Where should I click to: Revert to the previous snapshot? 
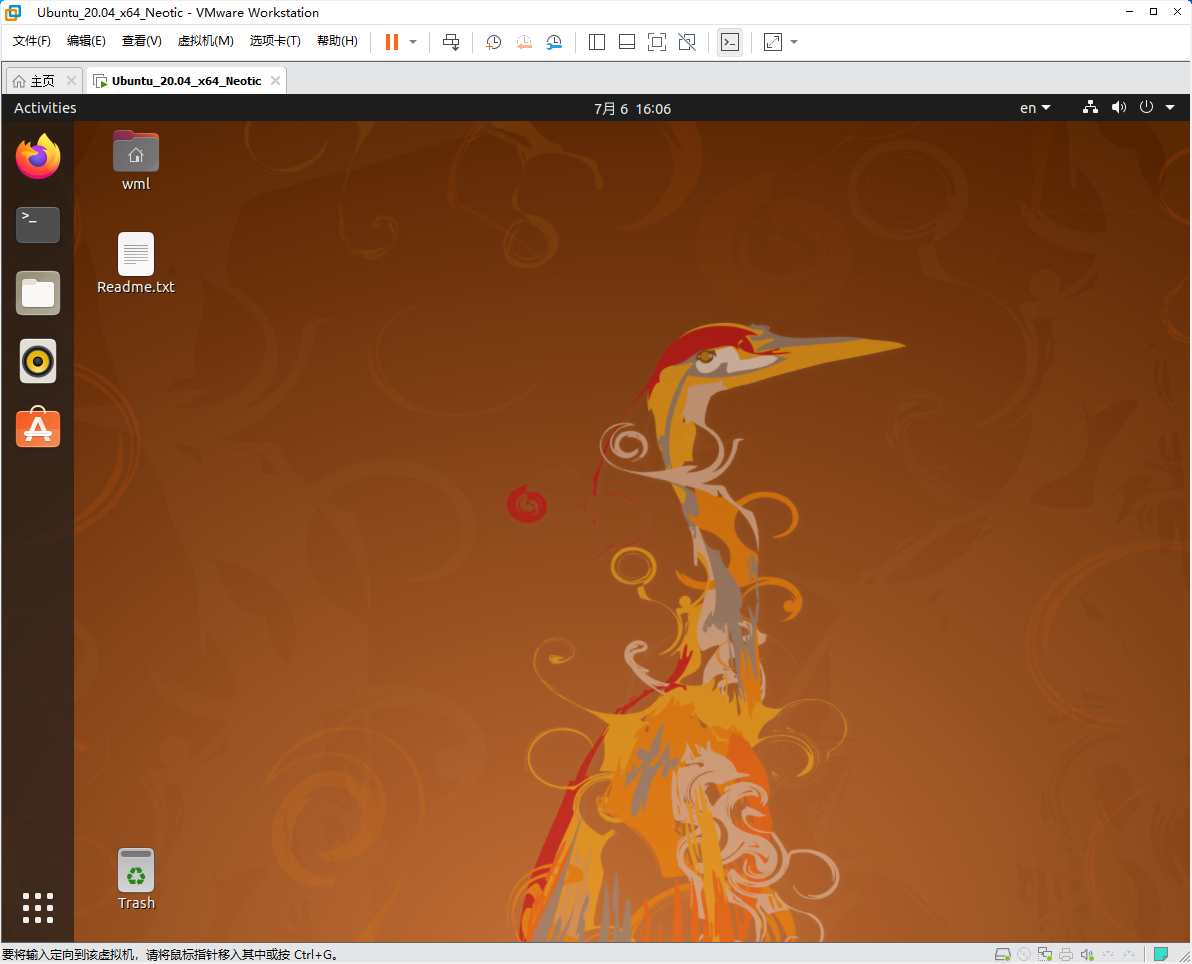(x=524, y=42)
